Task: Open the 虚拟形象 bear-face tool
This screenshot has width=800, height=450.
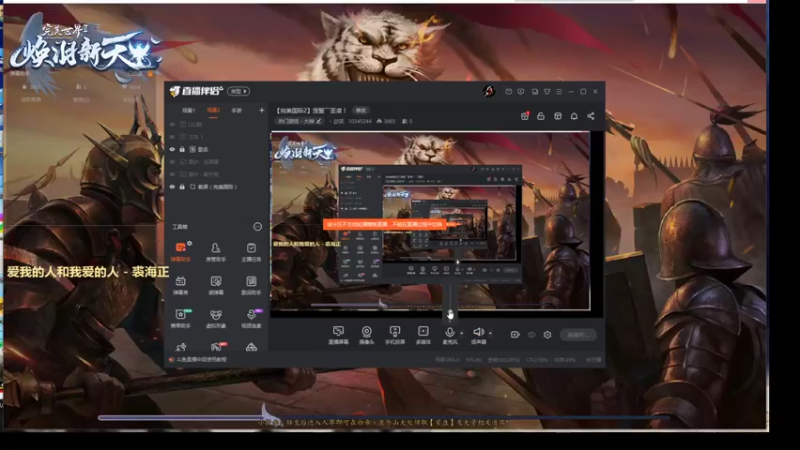Action: point(216,318)
